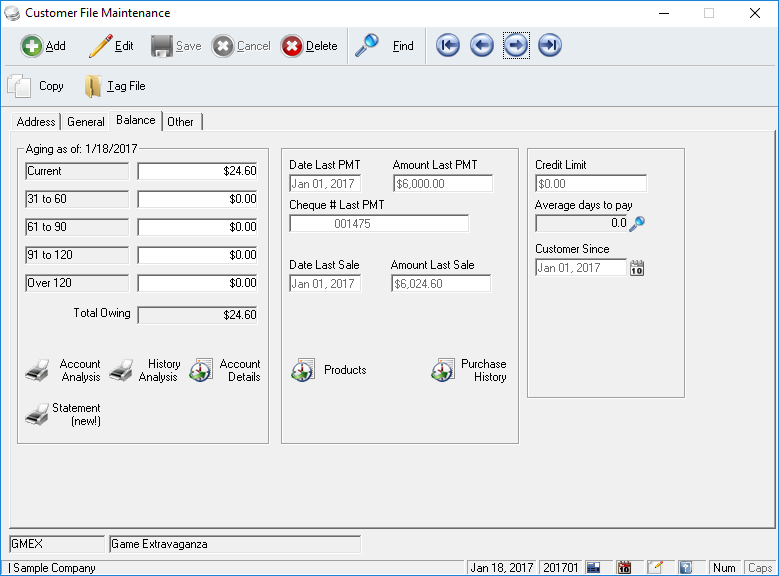Open Find with magnifying glass
Screen dimensions: 779x576
[x=367, y=46]
